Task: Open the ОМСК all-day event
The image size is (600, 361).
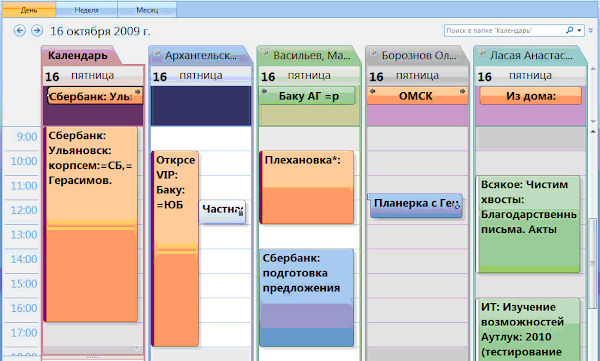Action: click(417, 96)
